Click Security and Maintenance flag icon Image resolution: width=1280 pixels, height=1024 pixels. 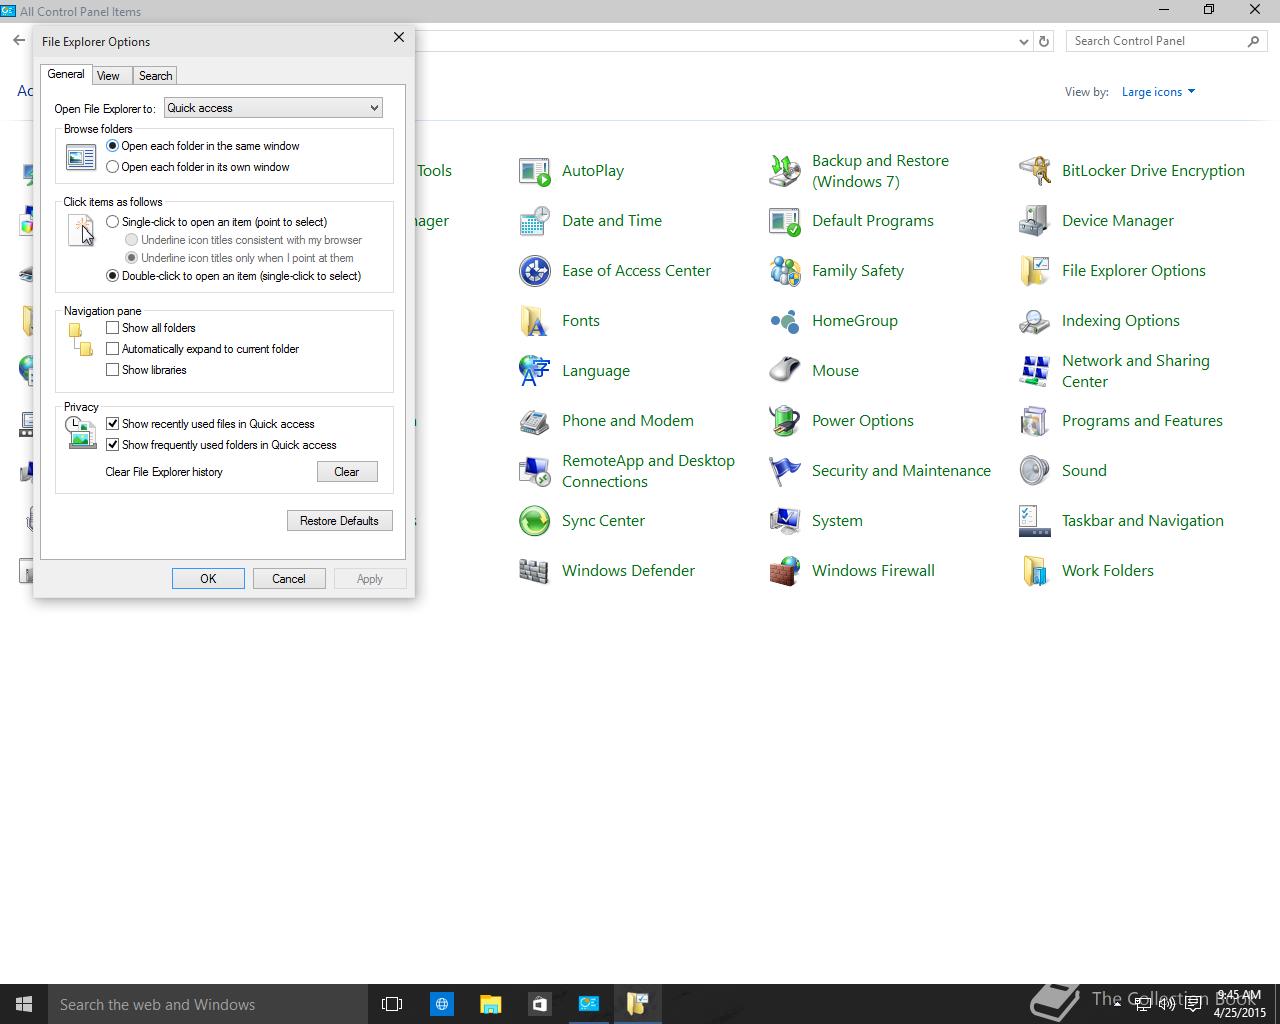coord(784,471)
